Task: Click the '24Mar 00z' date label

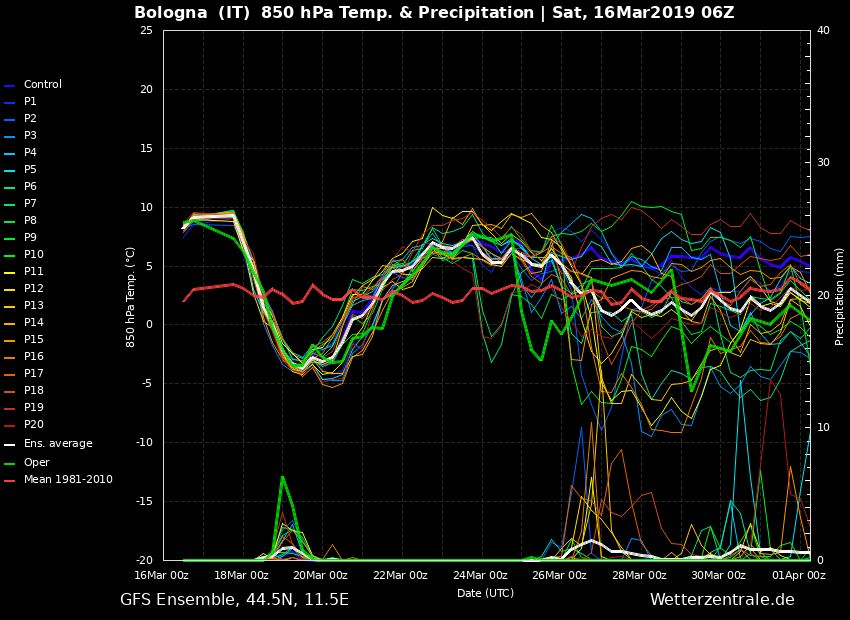Action: (480, 576)
